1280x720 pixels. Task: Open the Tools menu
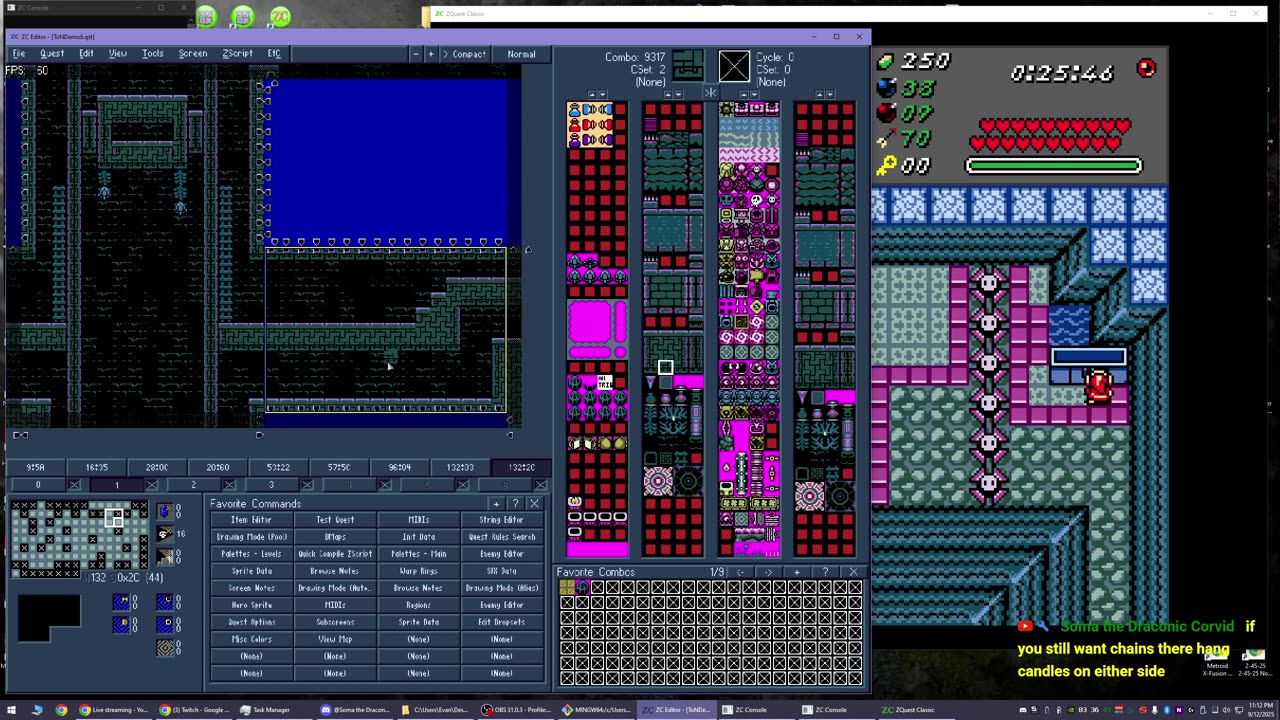153,54
